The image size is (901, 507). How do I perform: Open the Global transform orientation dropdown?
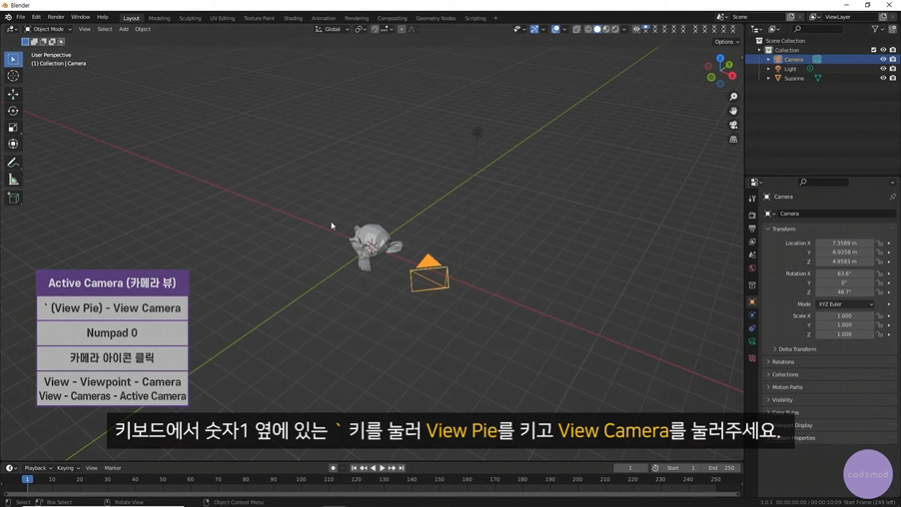(333, 29)
